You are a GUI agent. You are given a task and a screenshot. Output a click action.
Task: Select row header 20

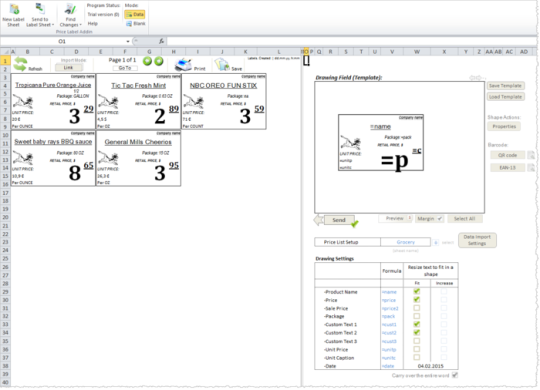pyautogui.click(x=6, y=217)
